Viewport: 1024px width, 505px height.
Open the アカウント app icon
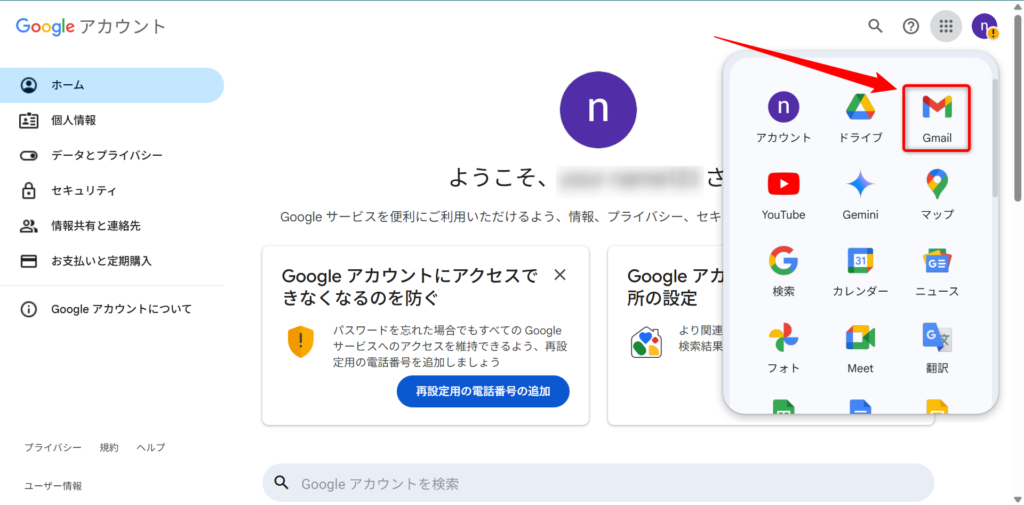pos(783,118)
